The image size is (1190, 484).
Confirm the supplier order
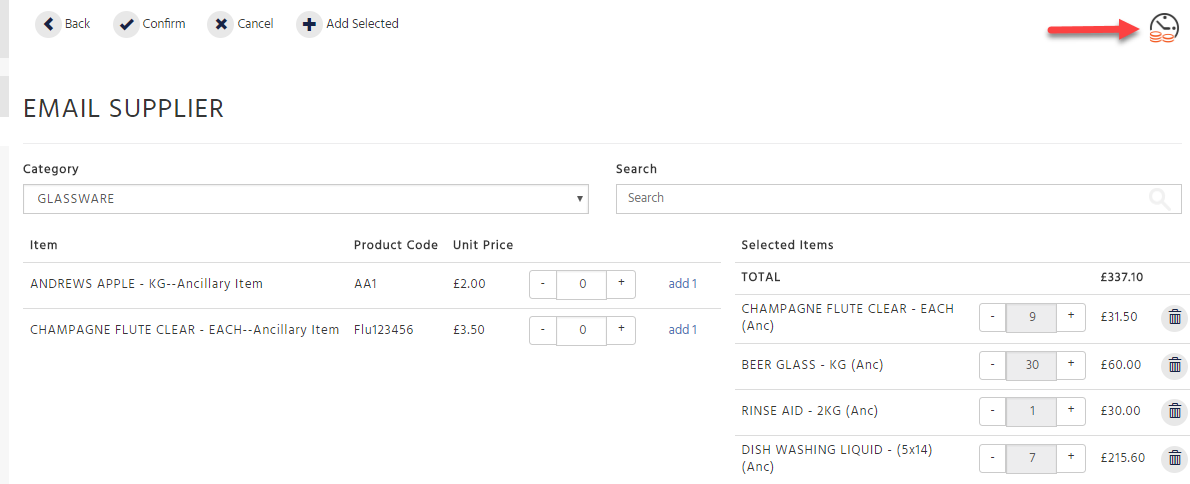(x=150, y=24)
